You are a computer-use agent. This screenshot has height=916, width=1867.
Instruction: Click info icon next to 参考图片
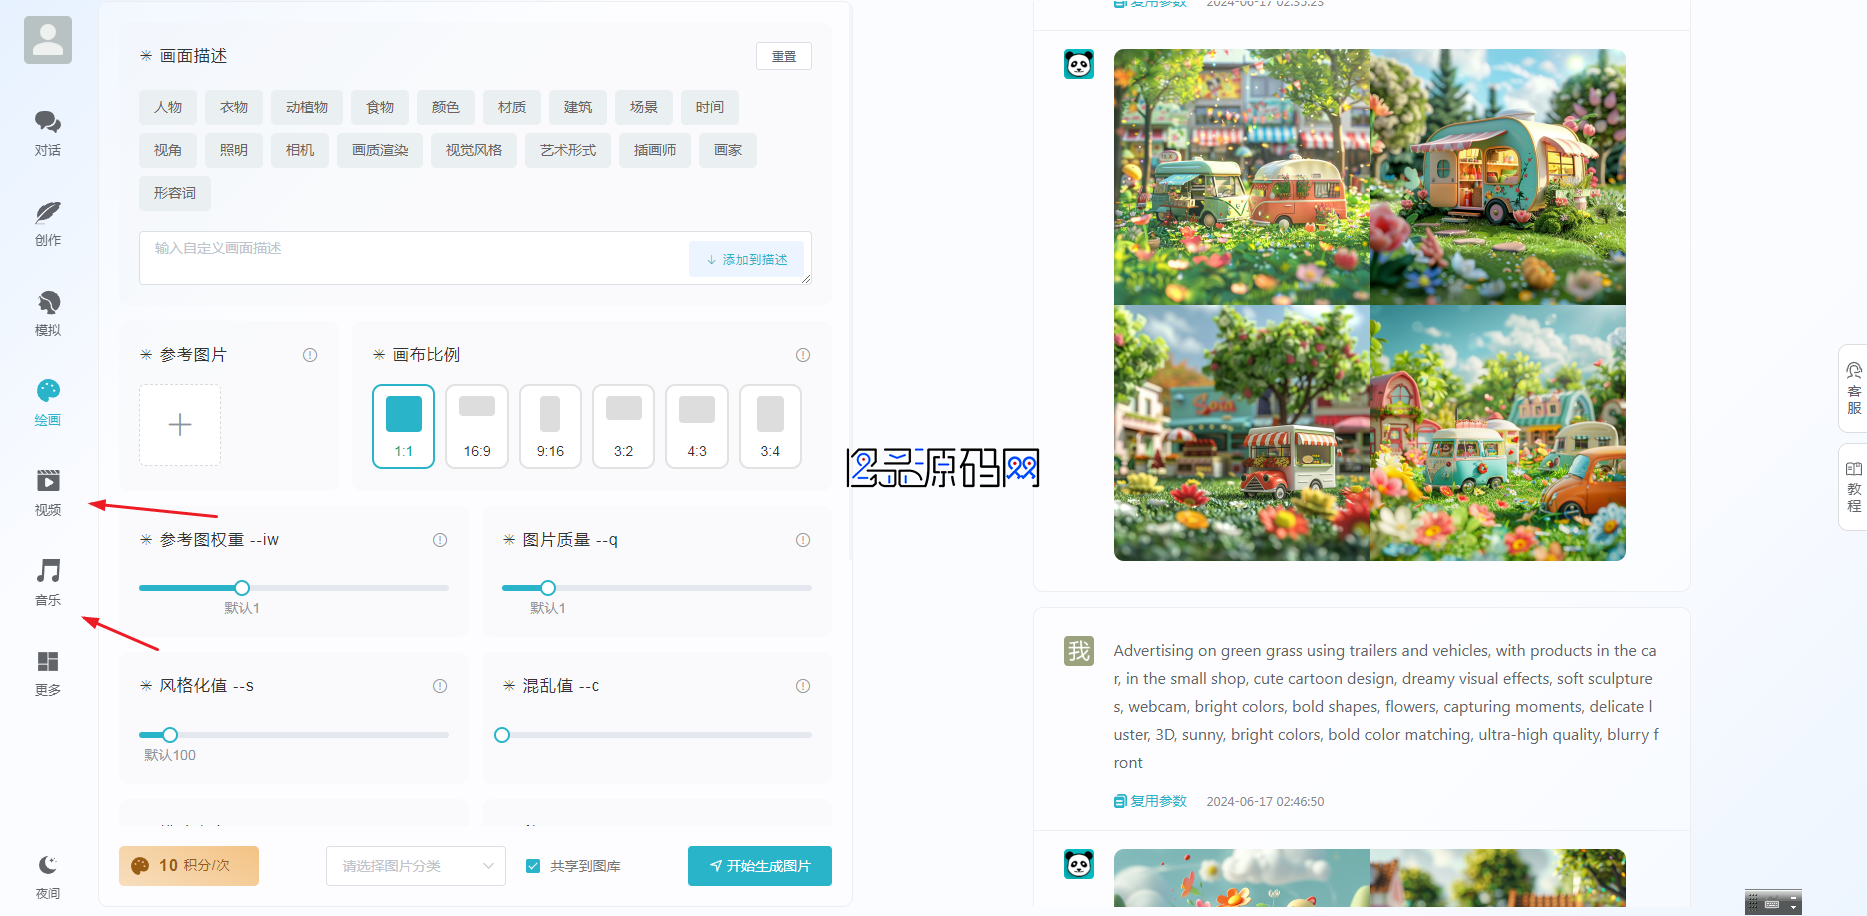pyautogui.click(x=310, y=355)
